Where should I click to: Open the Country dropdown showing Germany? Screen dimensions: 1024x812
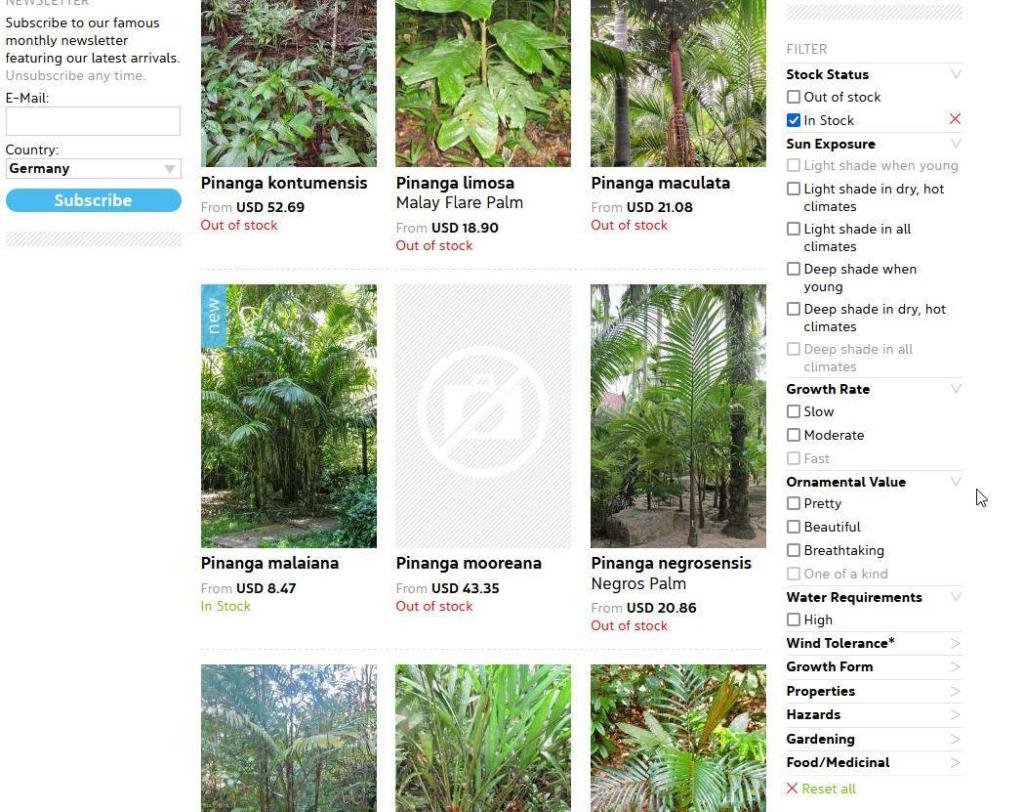93,169
